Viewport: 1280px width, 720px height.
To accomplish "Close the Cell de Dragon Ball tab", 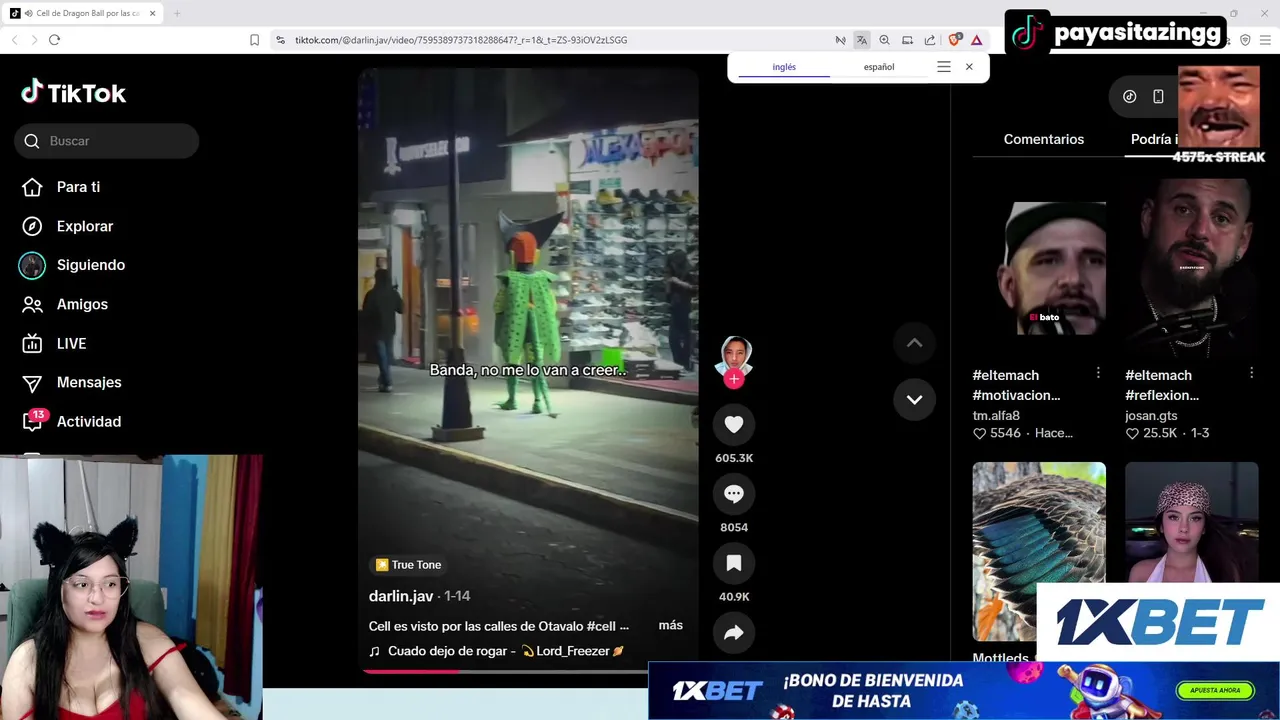I will click(151, 13).
